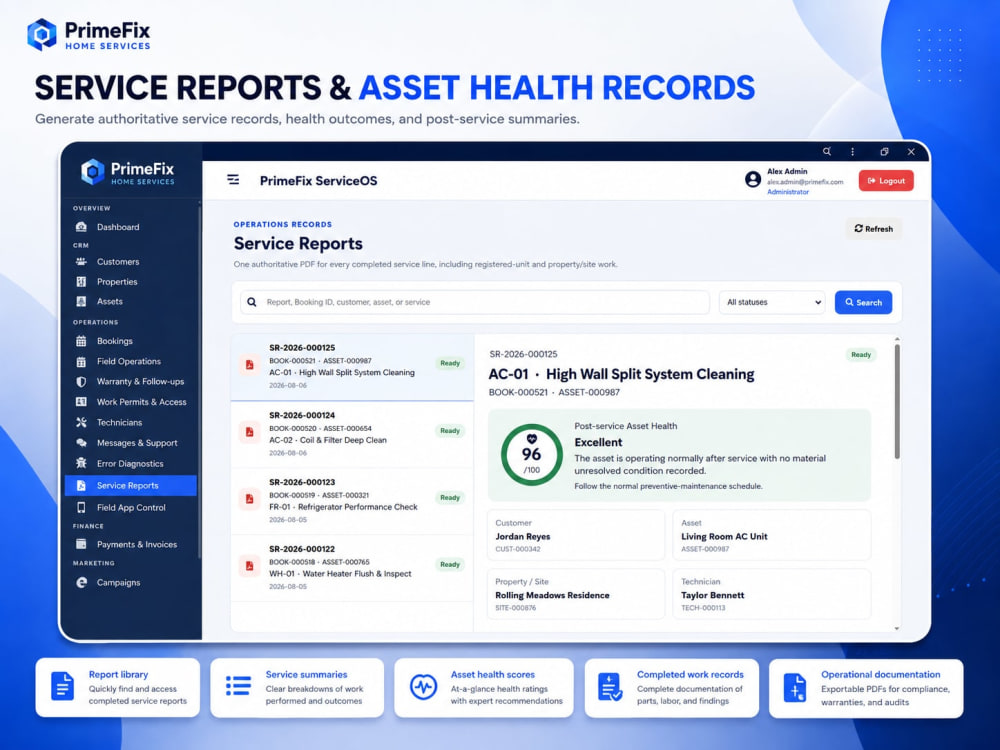
Task: Click the Ready badge in report detail header
Action: pyautogui.click(x=861, y=355)
